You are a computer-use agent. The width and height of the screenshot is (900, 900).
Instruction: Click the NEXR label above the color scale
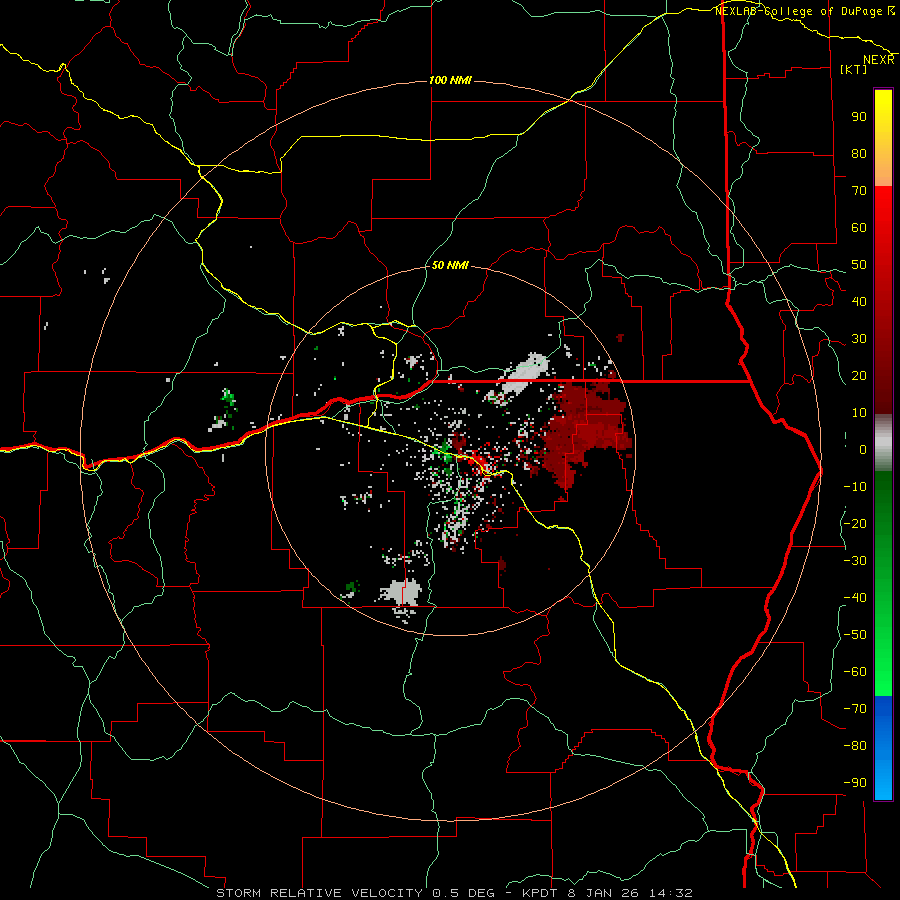click(879, 60)
